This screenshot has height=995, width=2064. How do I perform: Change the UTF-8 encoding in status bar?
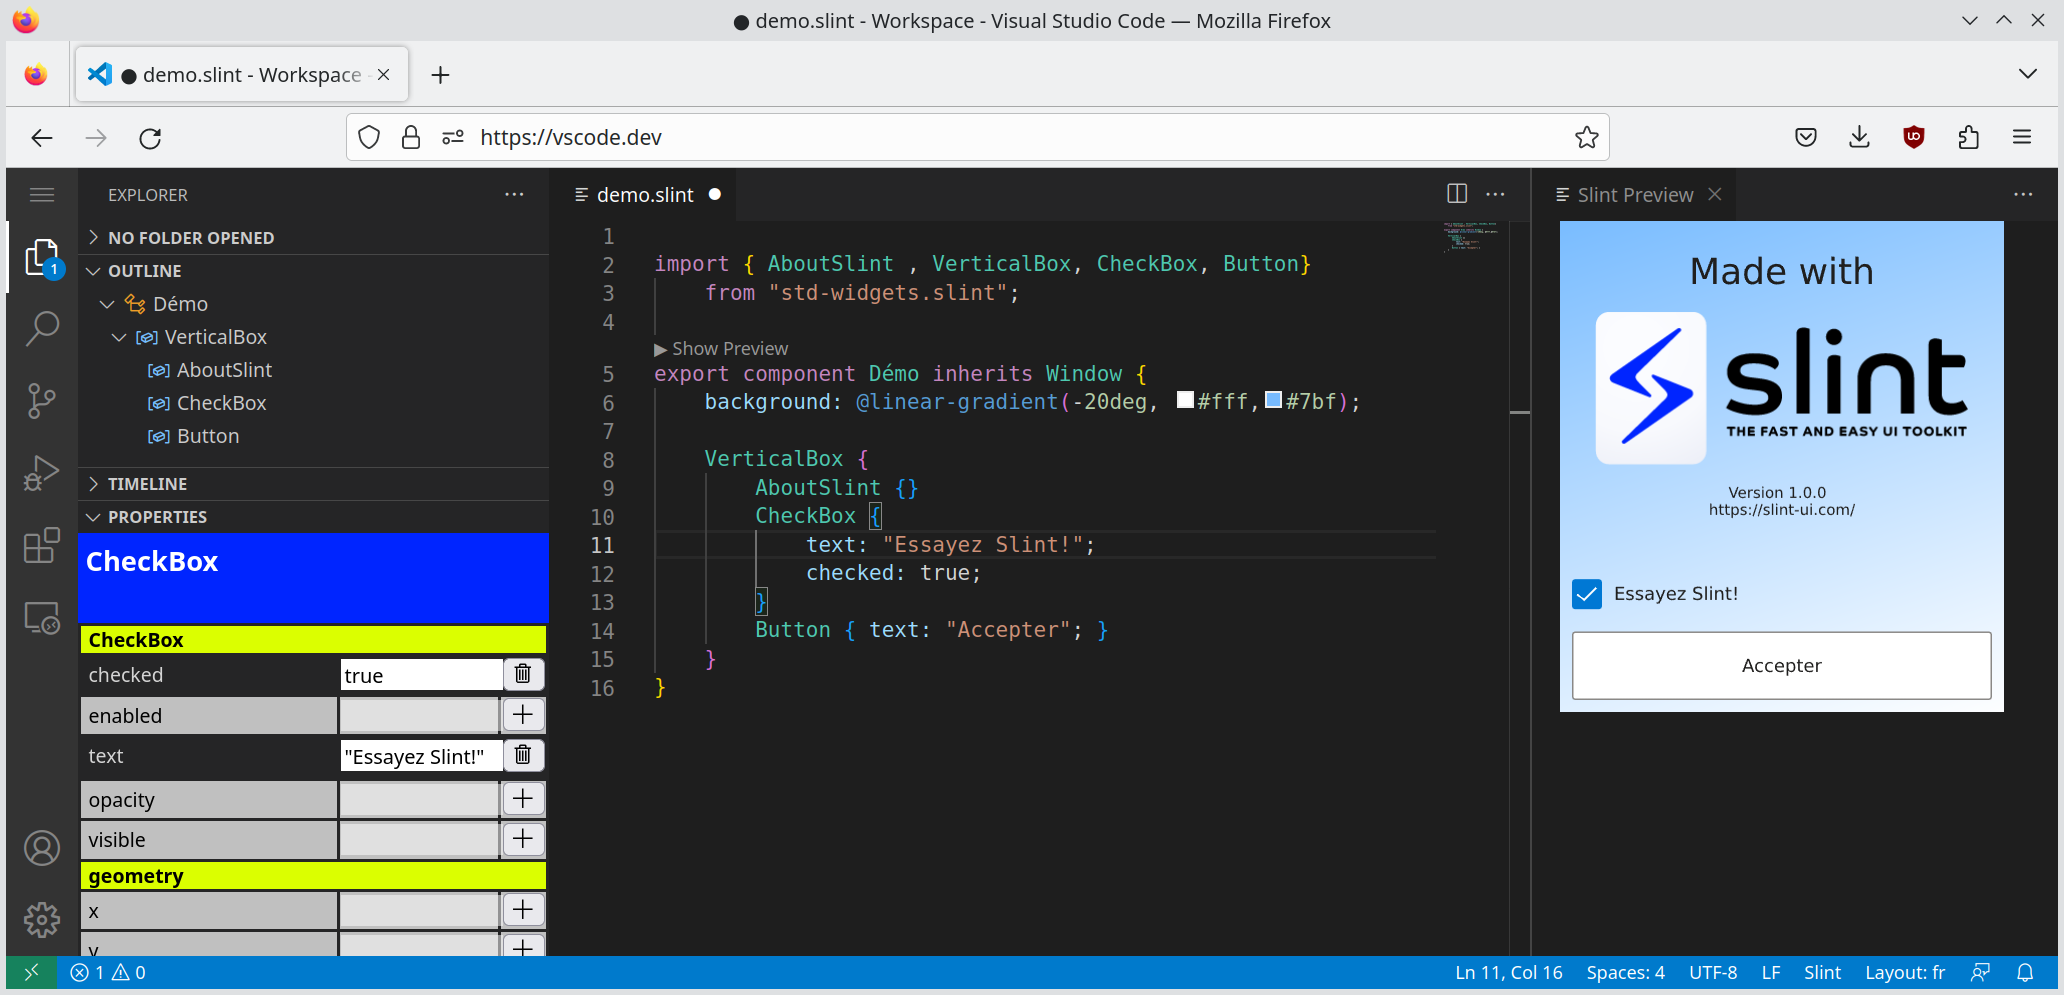pyautogui.click(x=1713, y=972)
